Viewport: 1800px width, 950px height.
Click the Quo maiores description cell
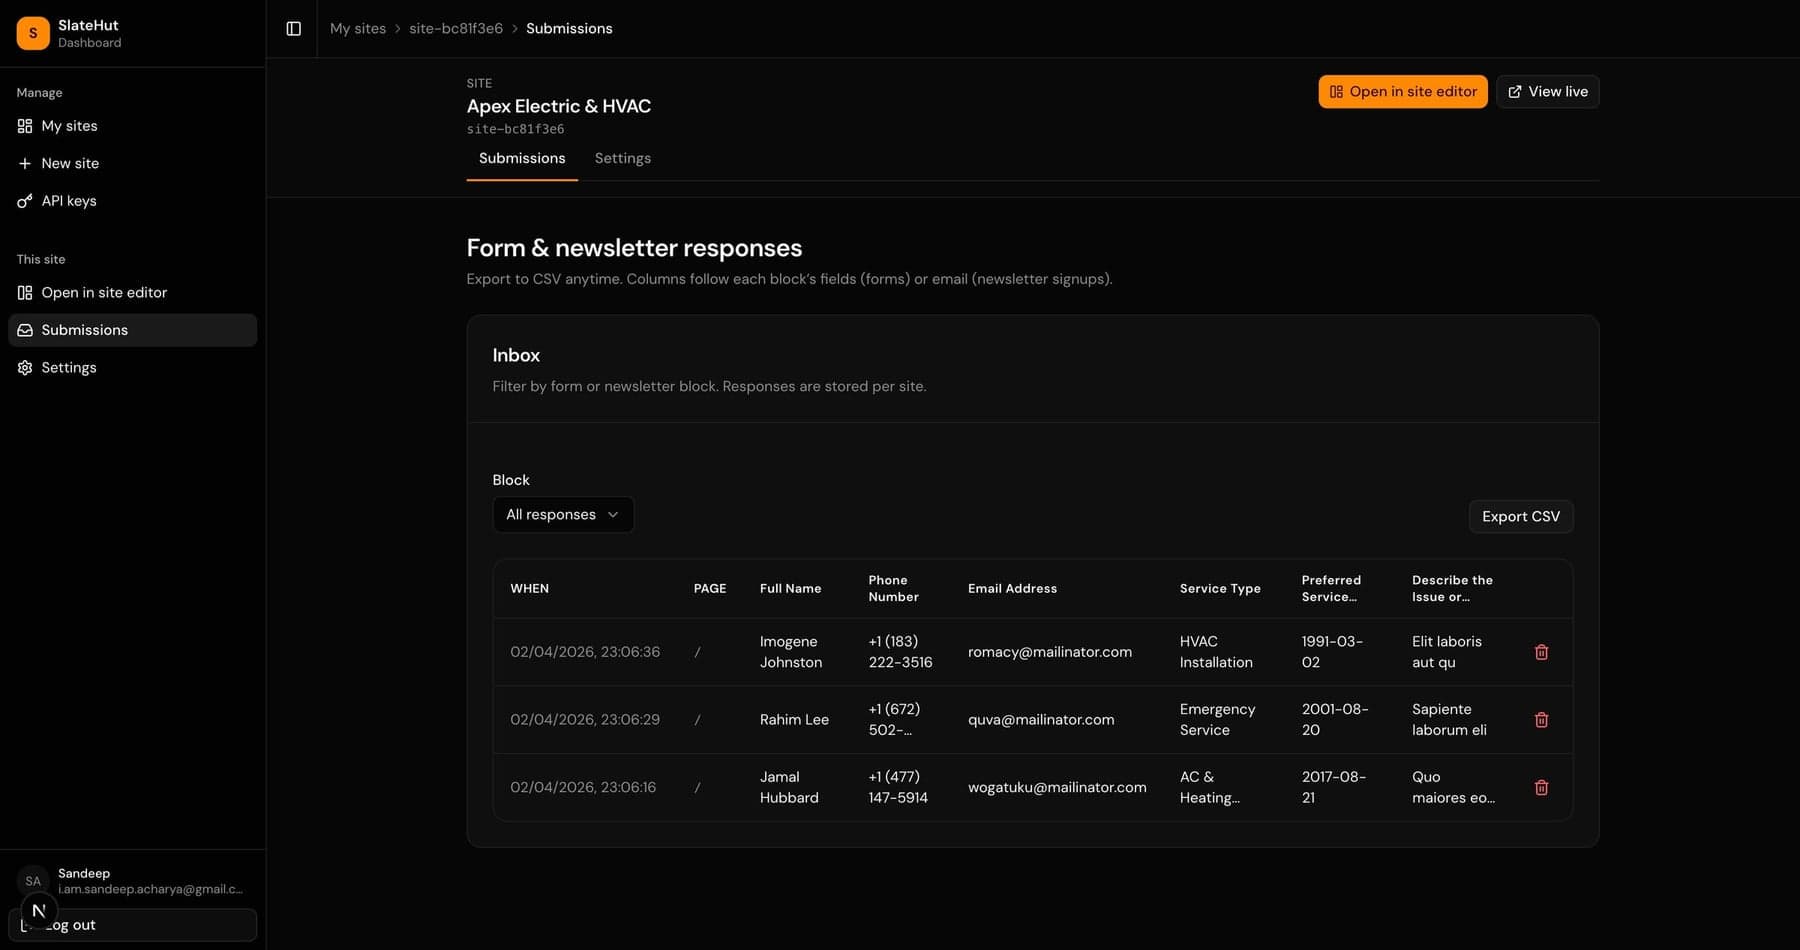pos(1453,788)
